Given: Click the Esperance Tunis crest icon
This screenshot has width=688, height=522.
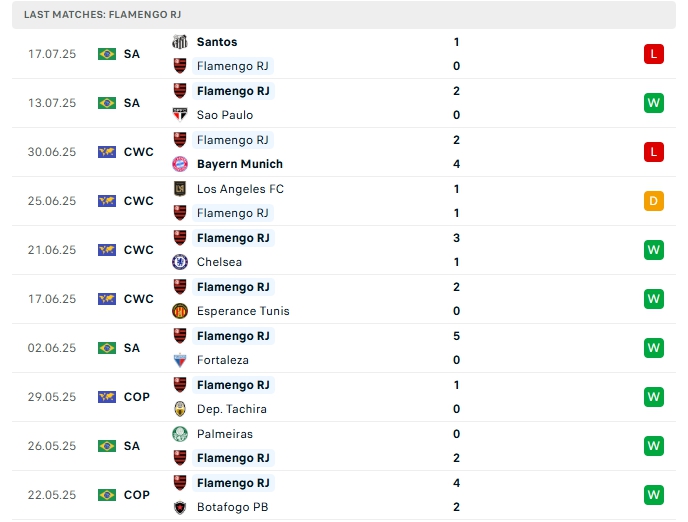Looking at the screenshot, I should [x=180, y=311].
